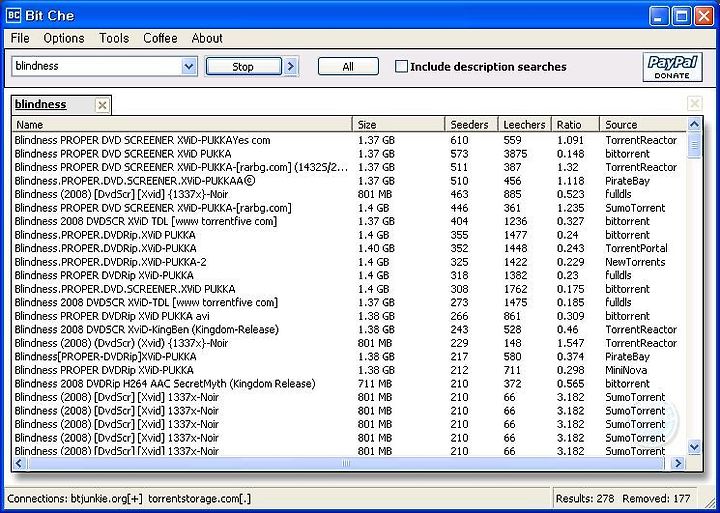Close the blindness search tab
The height and width of the screenshot is (513, 720).
(102, 106)
